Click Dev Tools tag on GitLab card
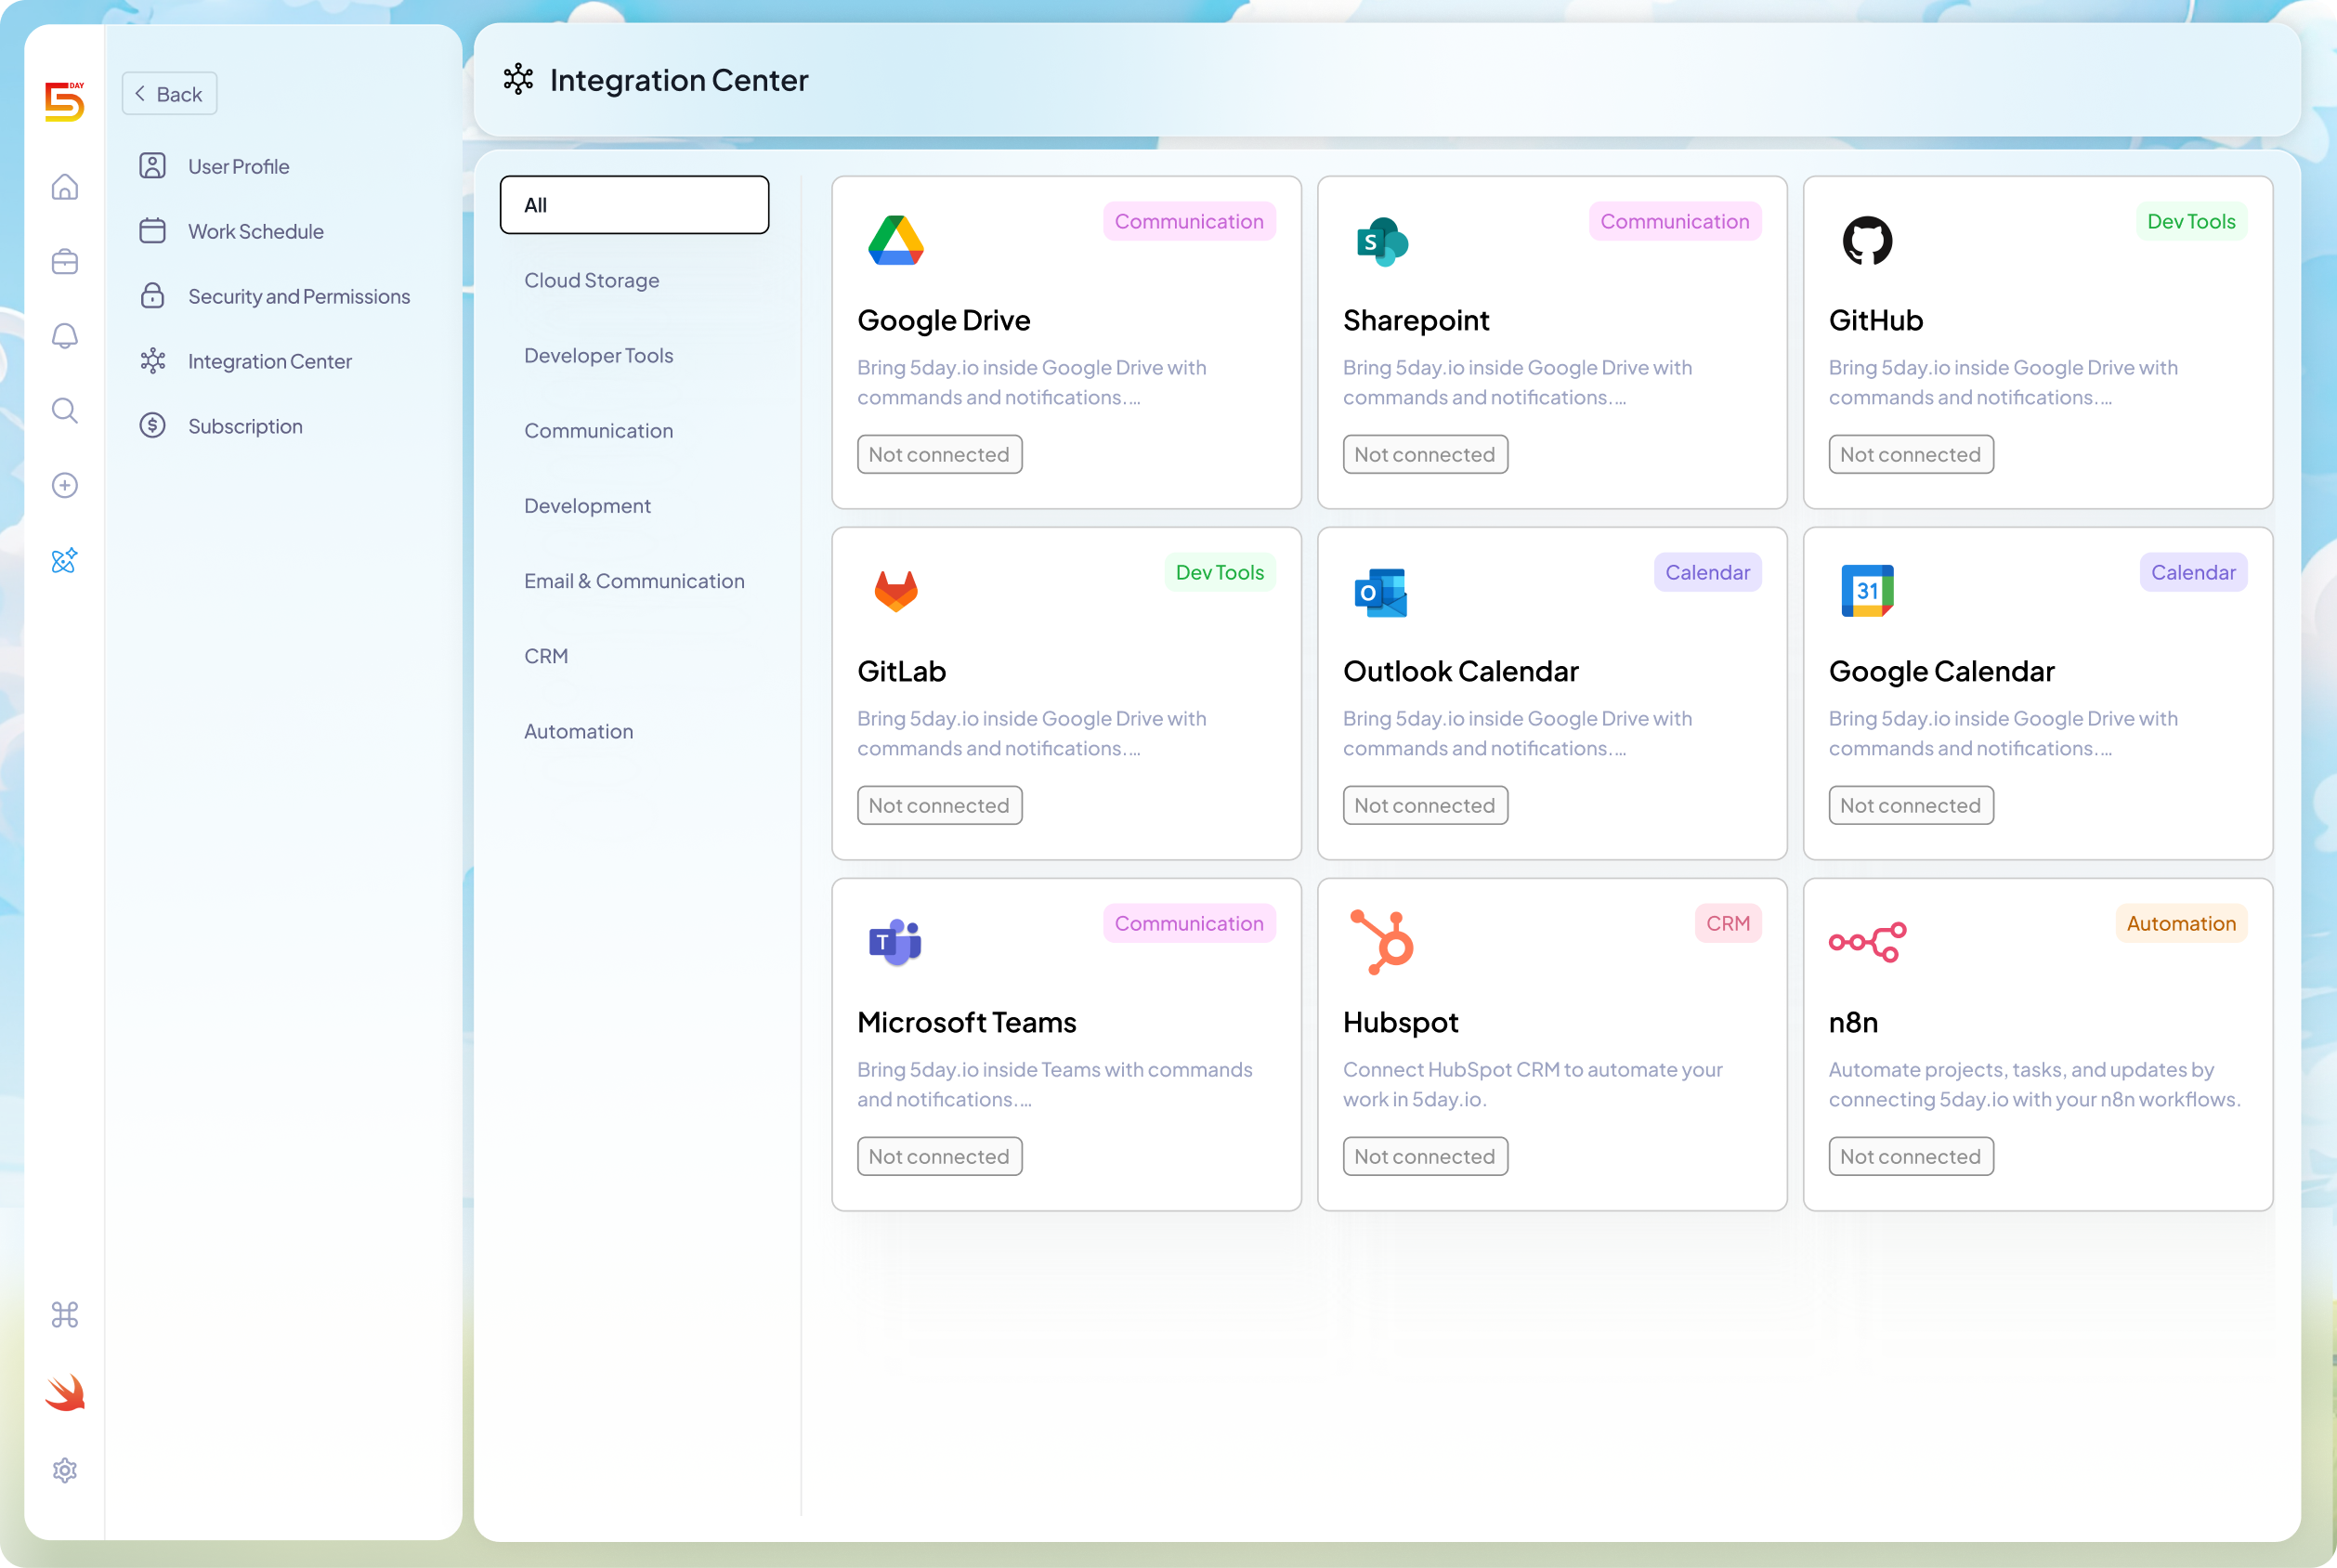 coord(1219,572)
